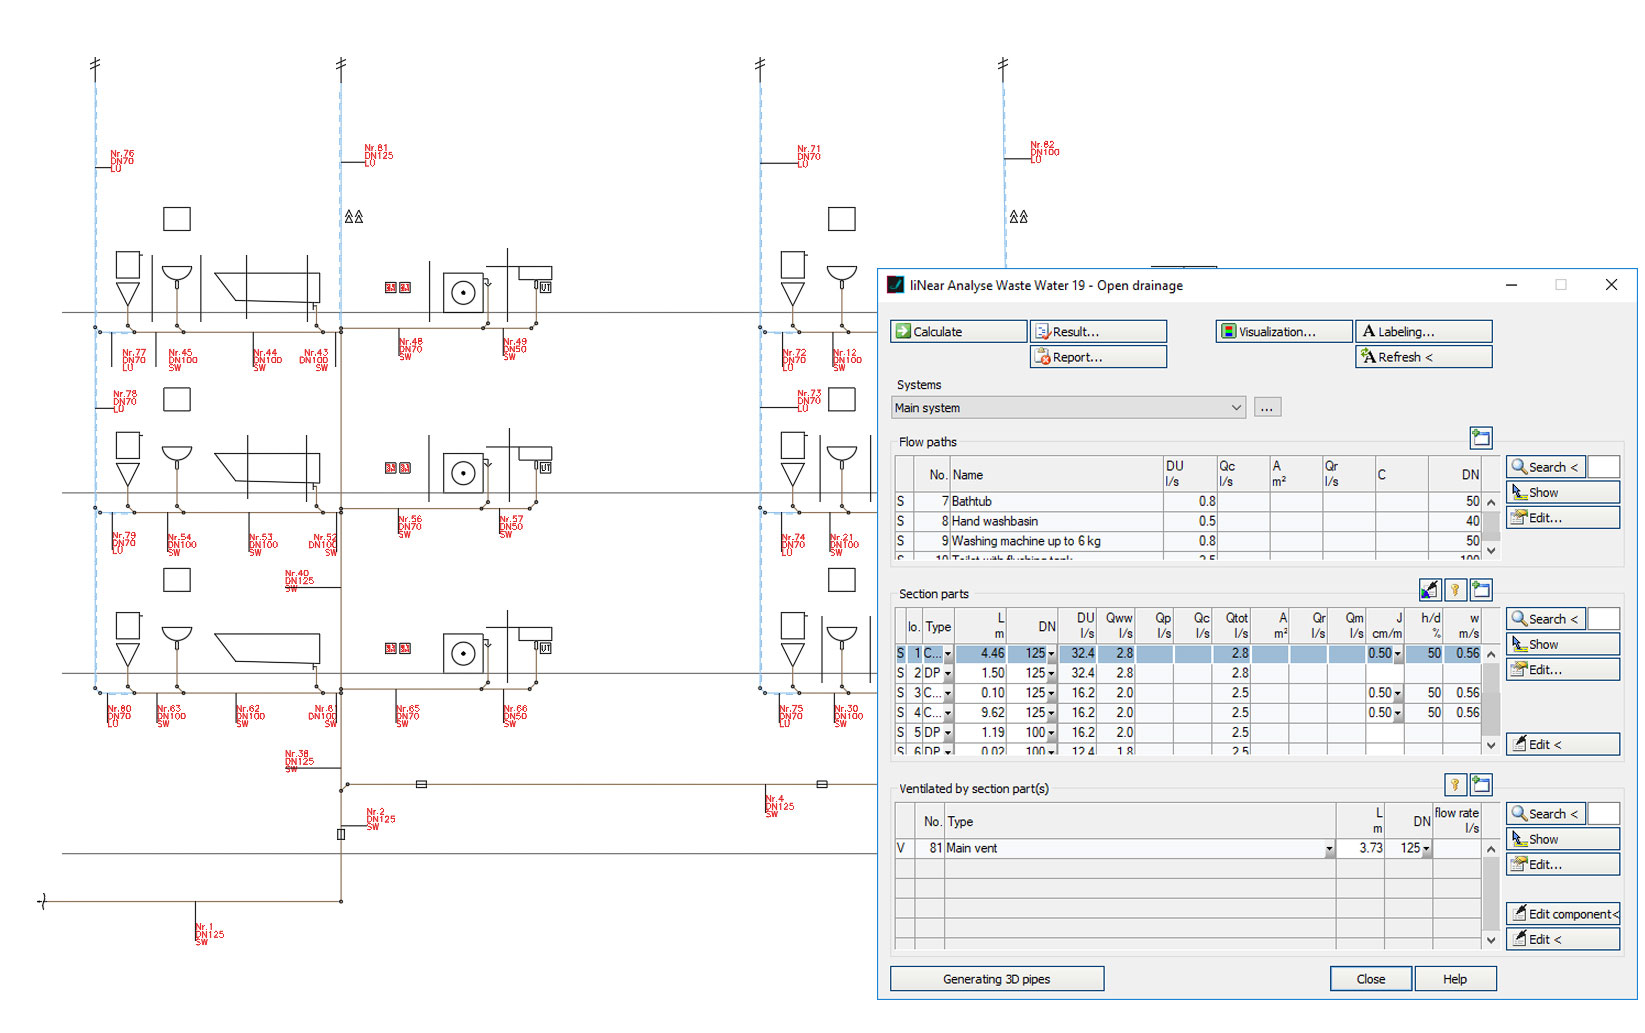
Task: Click the key icon above the Ventilated section table
Action: point(1456,784)
